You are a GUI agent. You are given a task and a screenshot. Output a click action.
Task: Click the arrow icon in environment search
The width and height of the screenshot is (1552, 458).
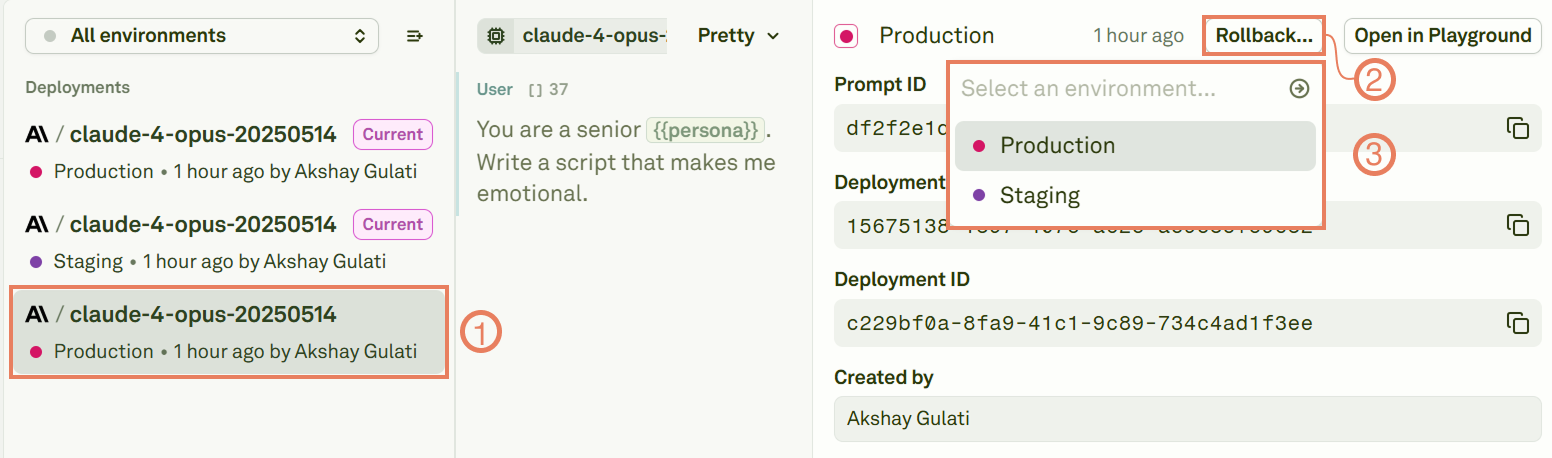1299,89
